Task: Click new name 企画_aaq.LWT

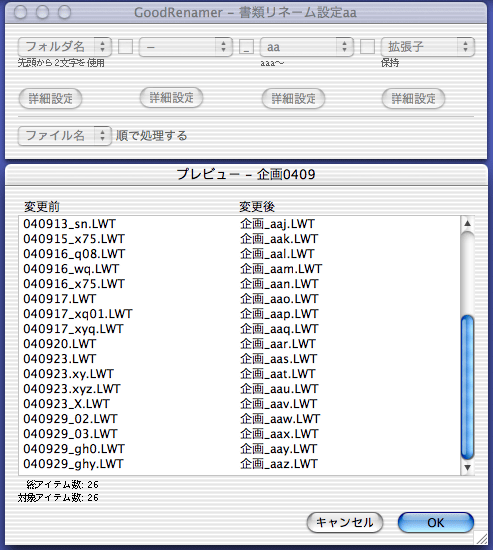Action: 279,329
